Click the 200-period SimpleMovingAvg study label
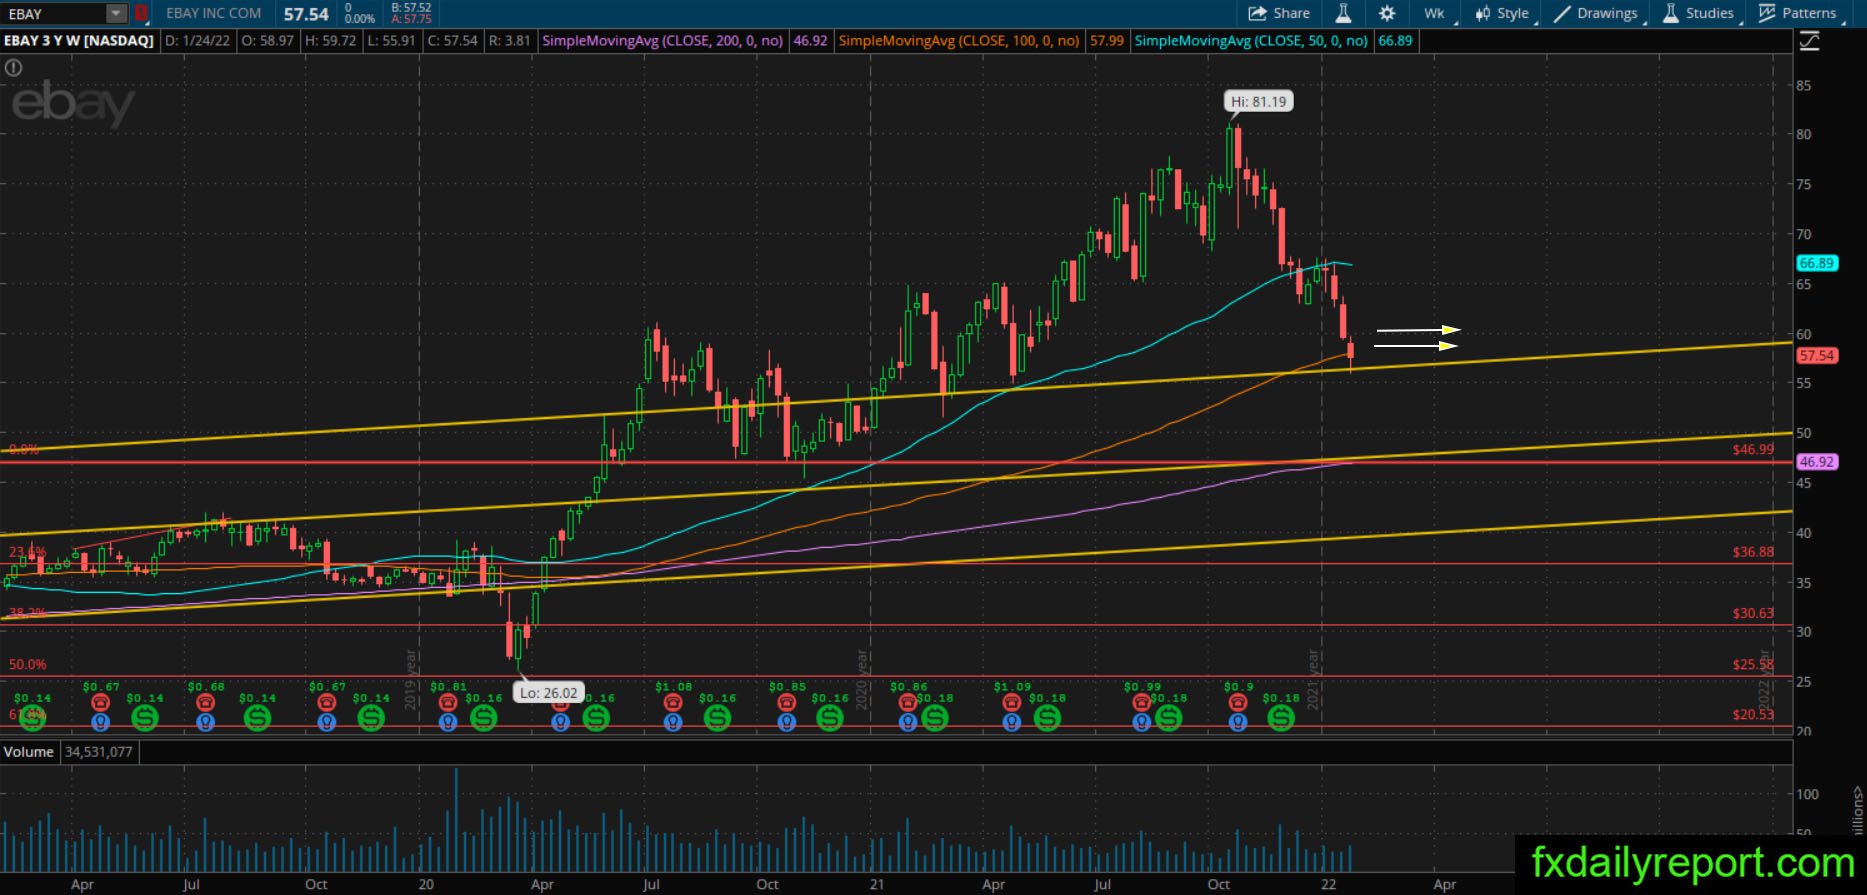The width and height of the screenshot is (1867, 895). click(x=663, y=41)
